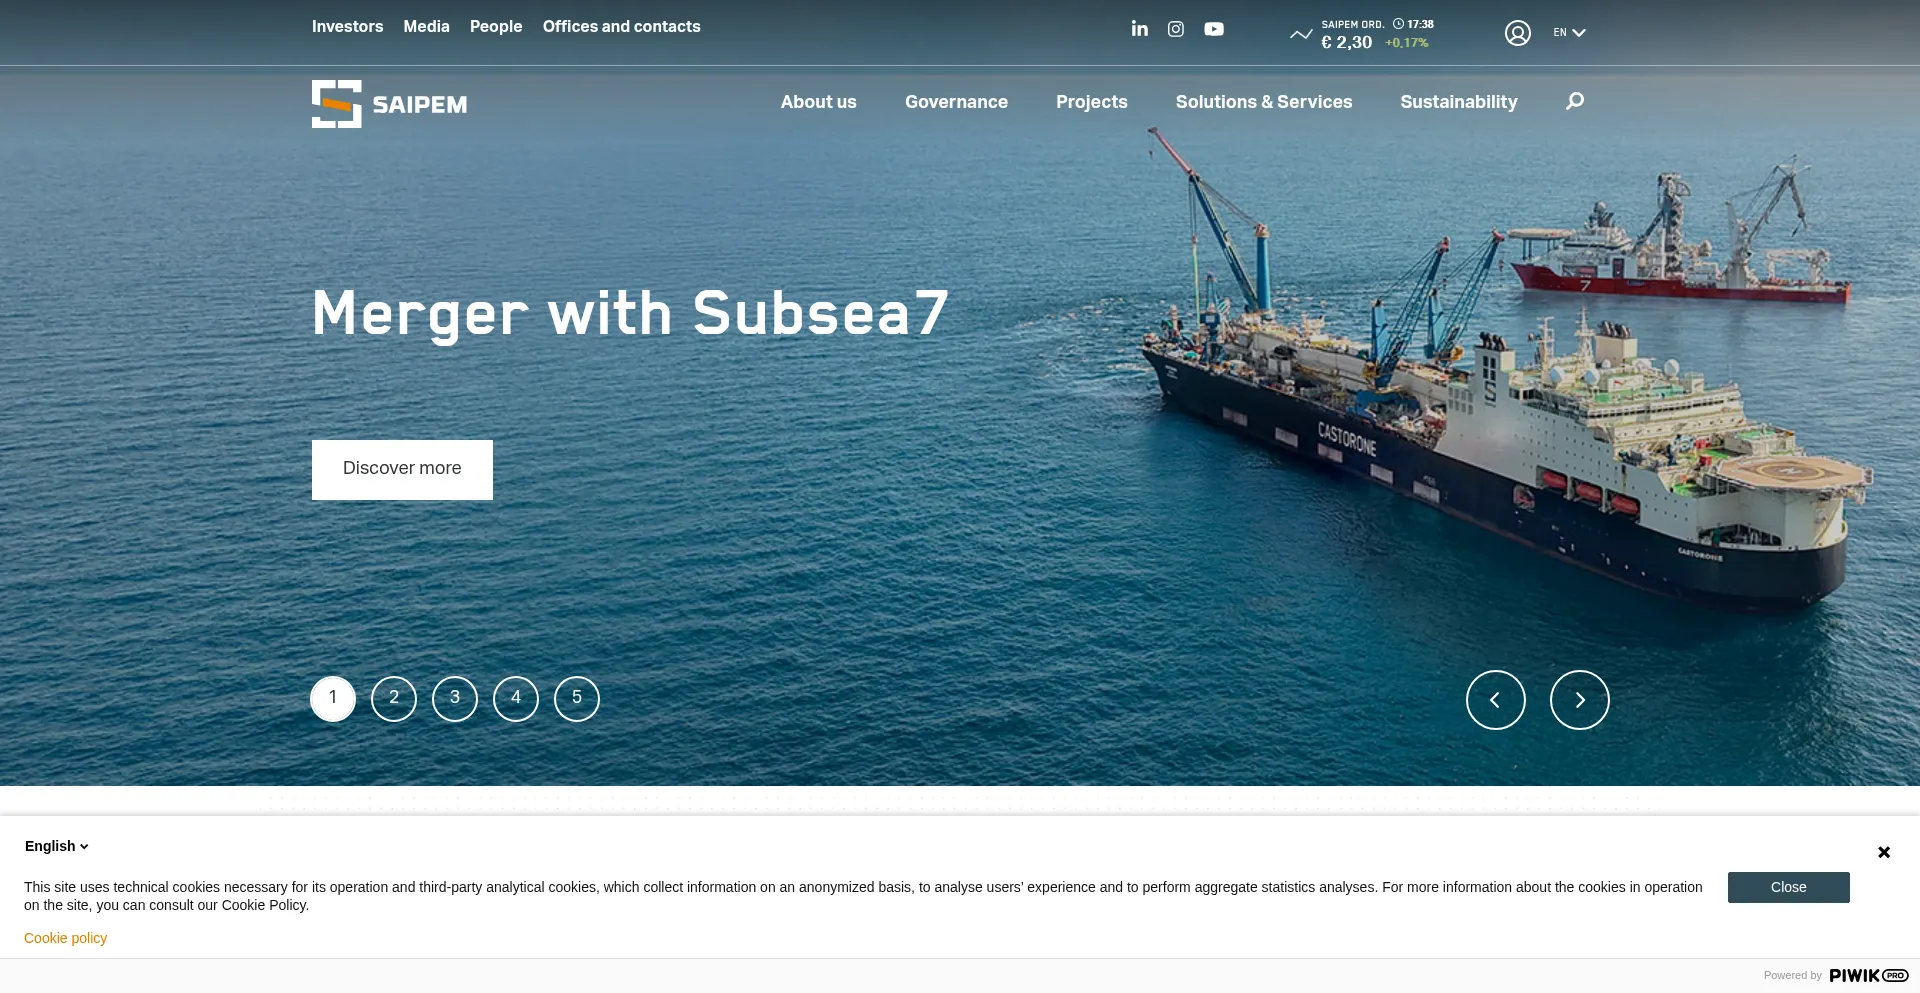Open the Cookie policy link

(65, 938)
